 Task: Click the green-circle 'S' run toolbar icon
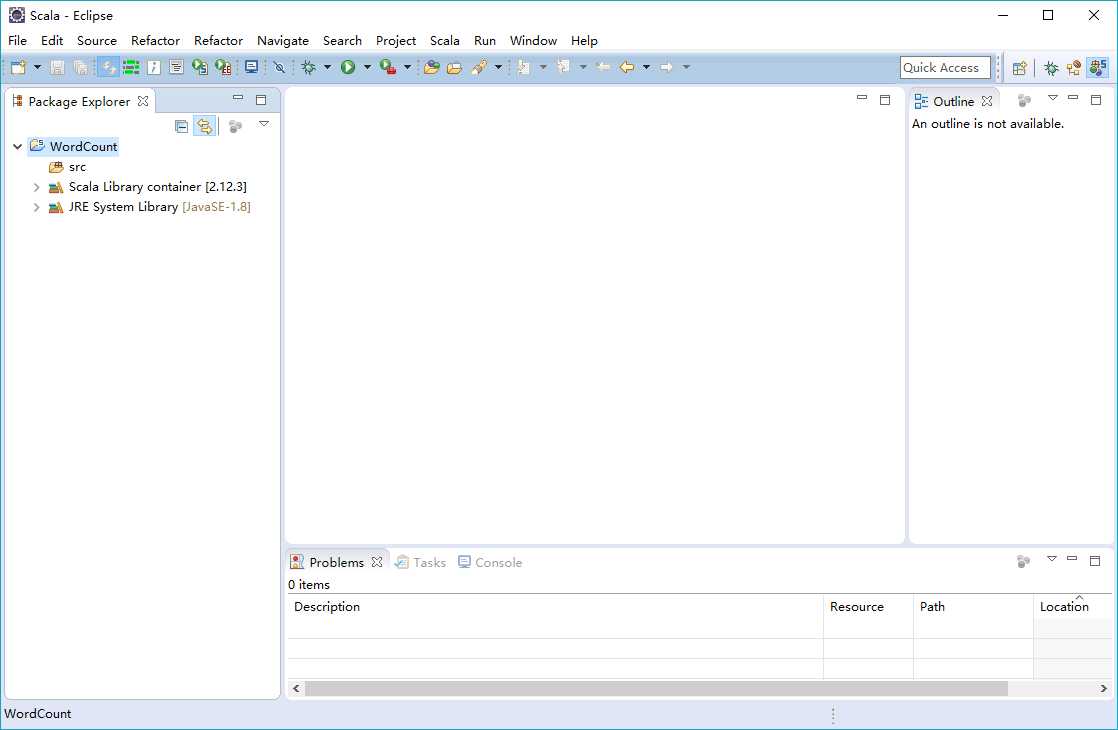point(200,68)
